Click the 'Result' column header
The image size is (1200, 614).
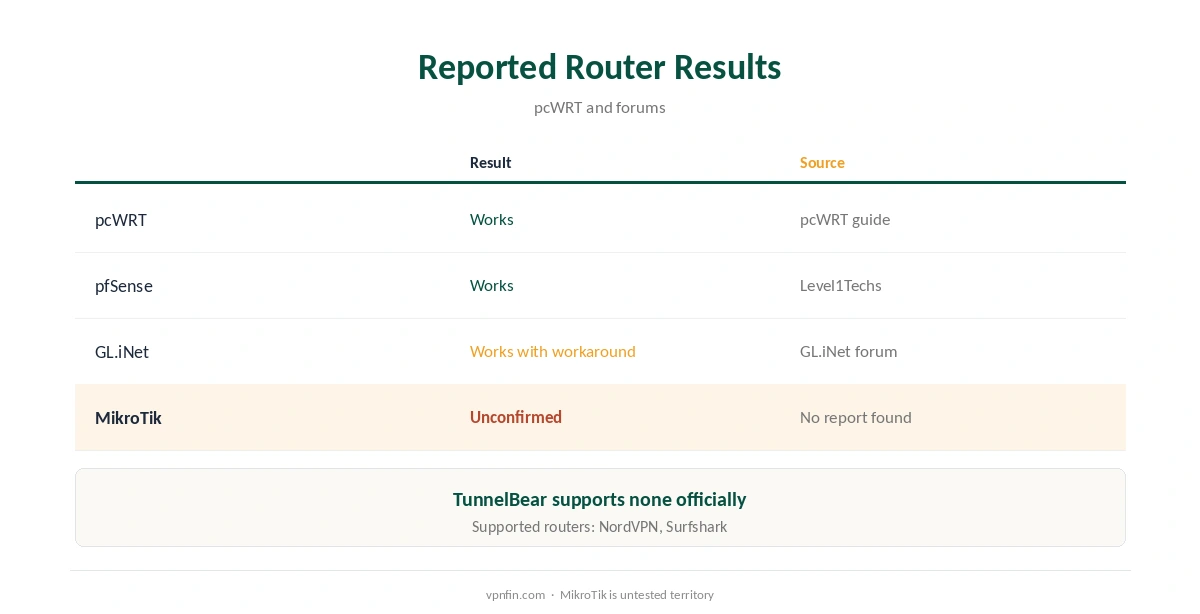(x=491, y=162)
